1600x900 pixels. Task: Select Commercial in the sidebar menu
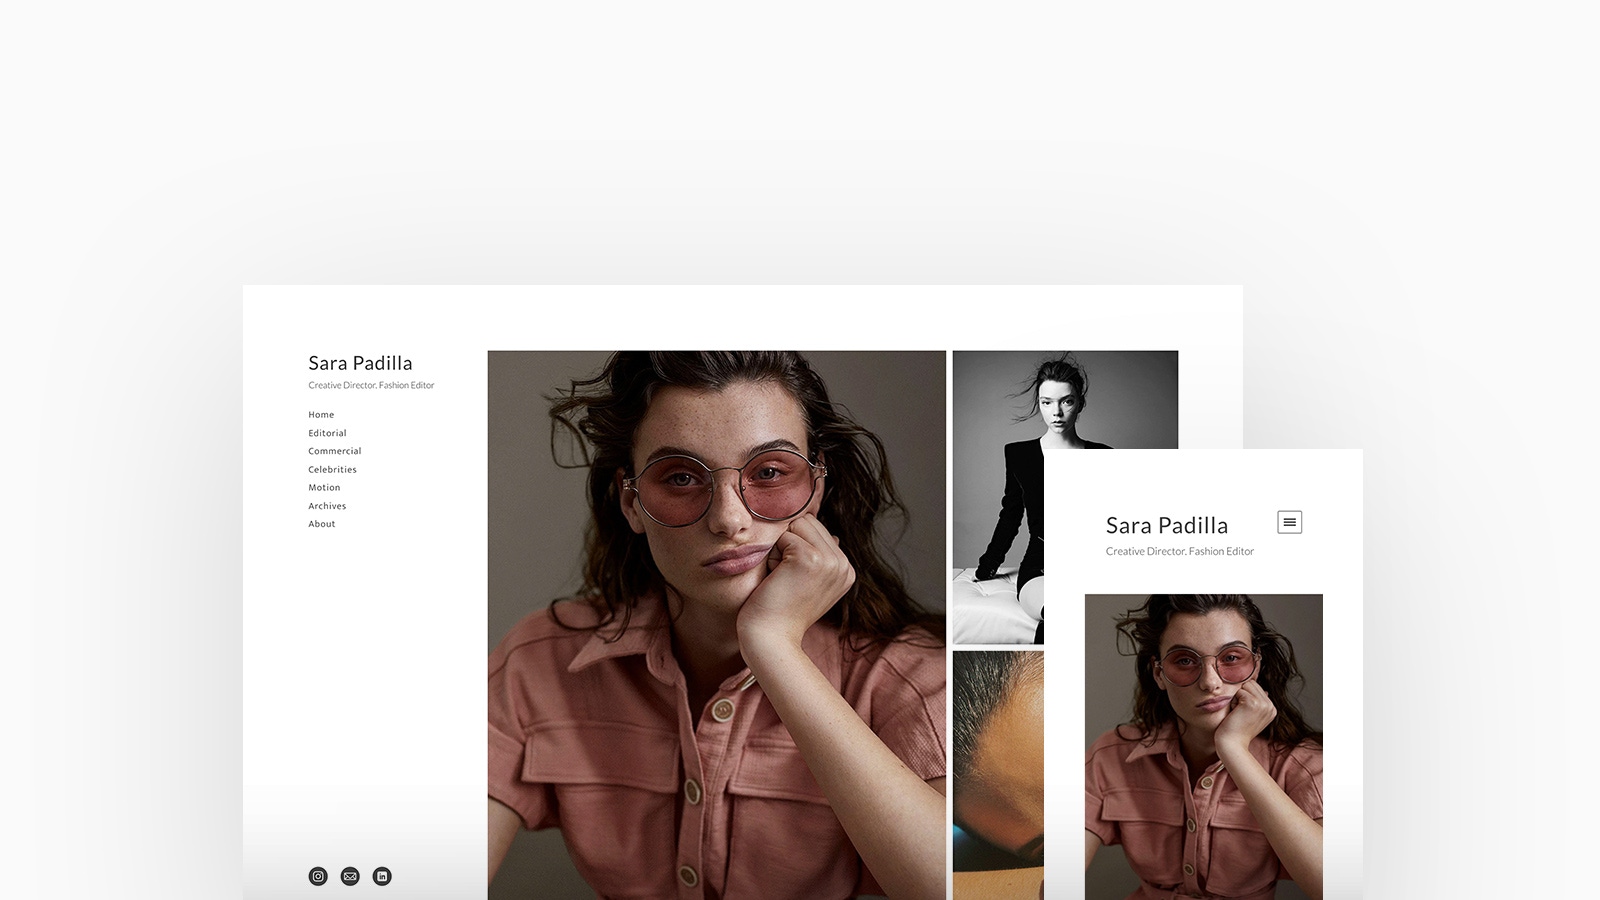click(334, 451)
